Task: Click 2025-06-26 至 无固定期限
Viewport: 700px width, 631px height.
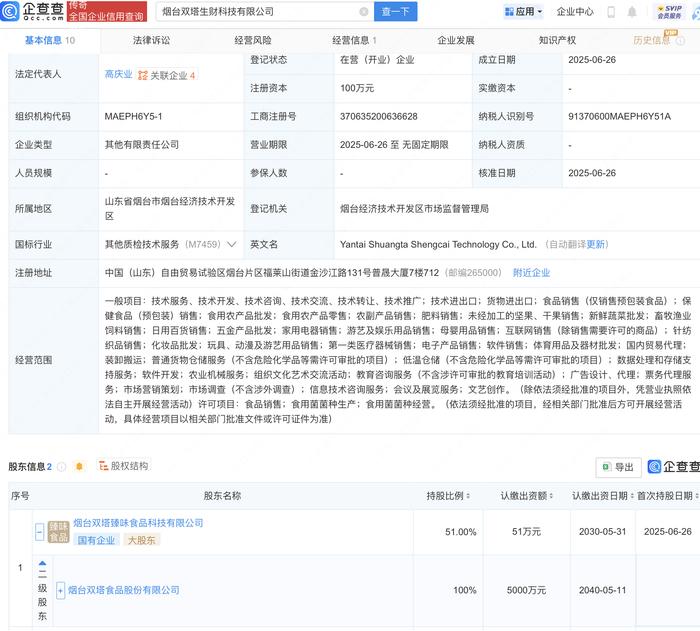Action: coord(394,145)
